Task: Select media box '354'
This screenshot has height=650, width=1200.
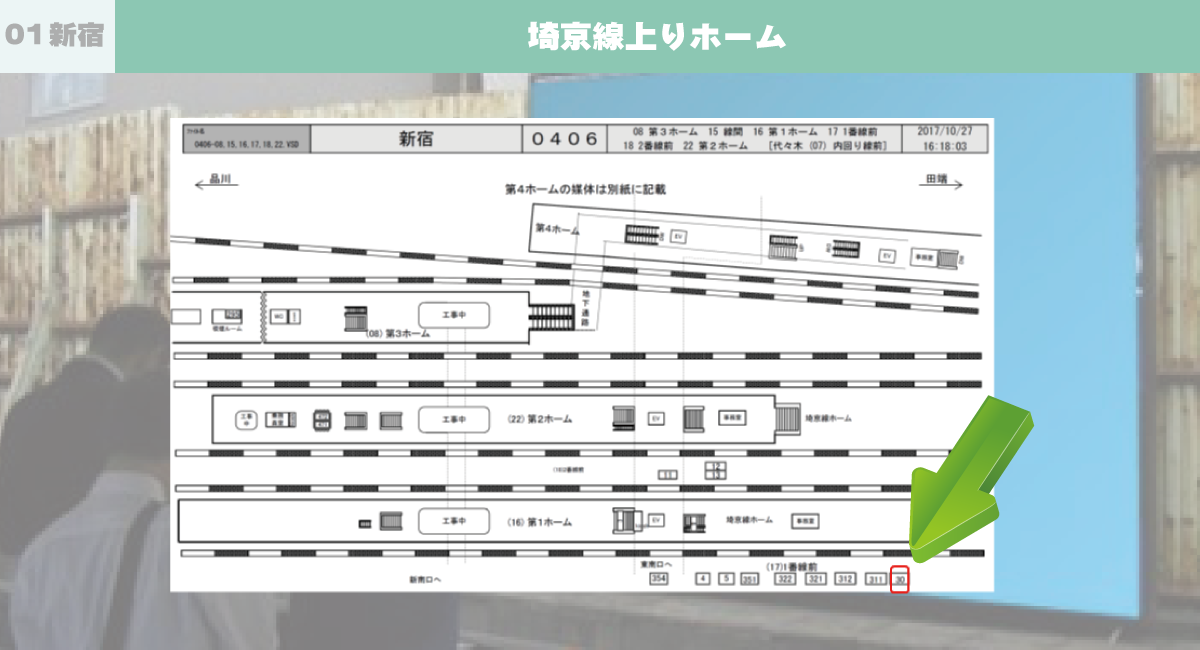Action: coord(658,579)
